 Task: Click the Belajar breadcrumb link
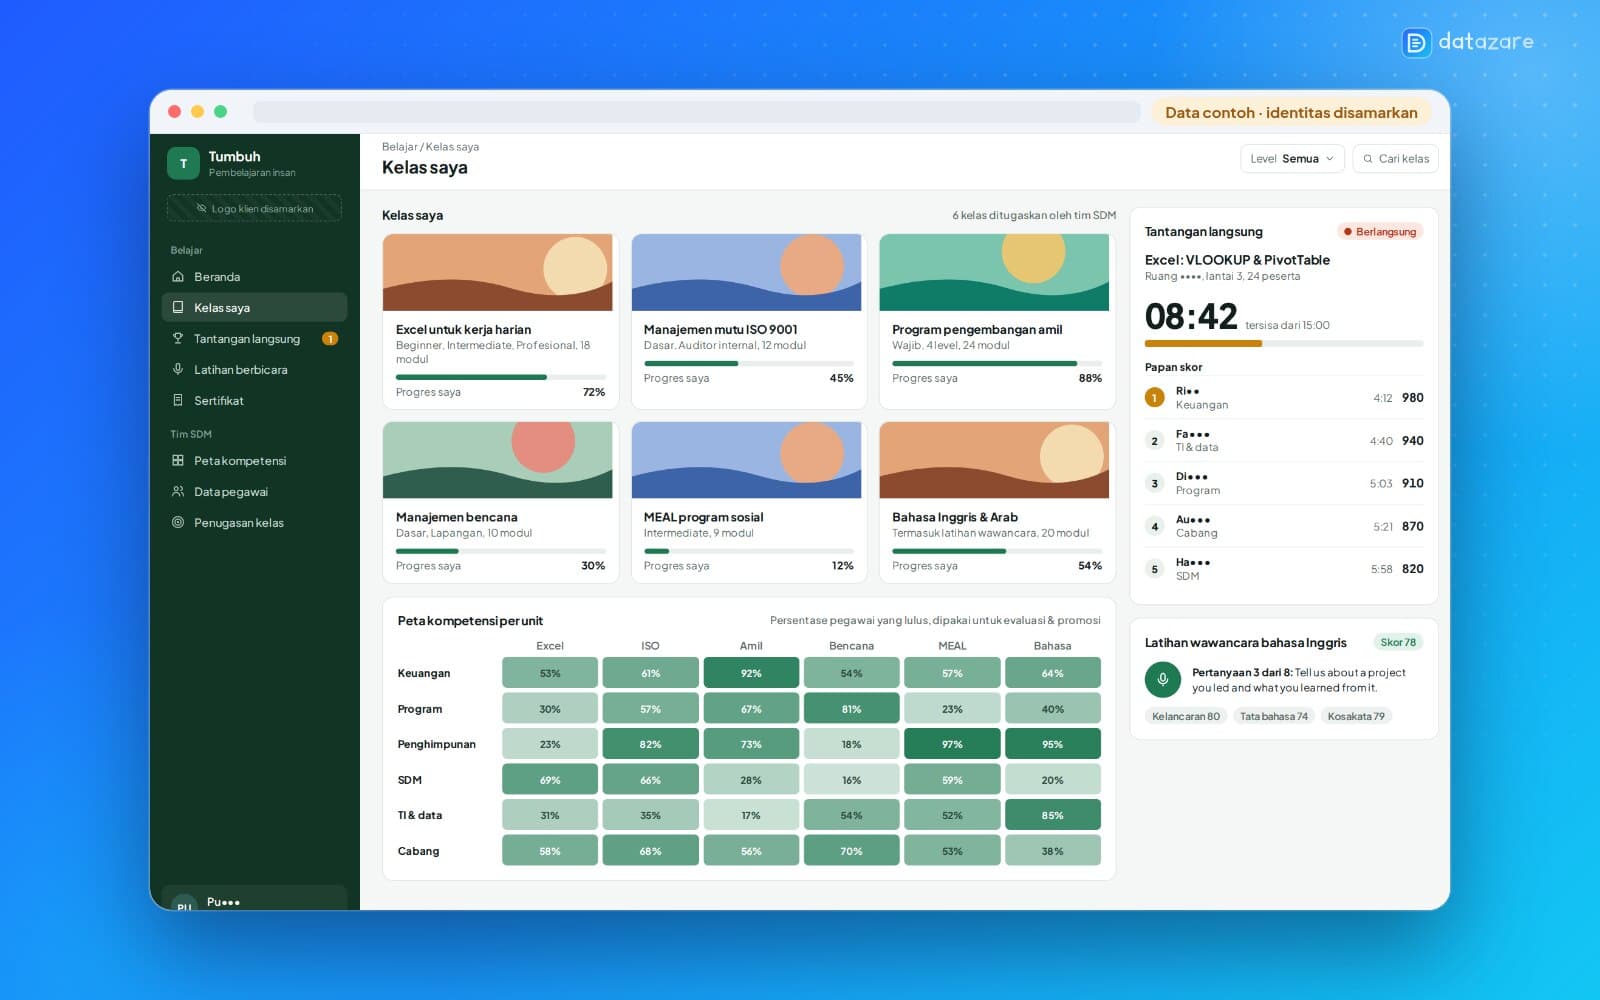(399, 147)
